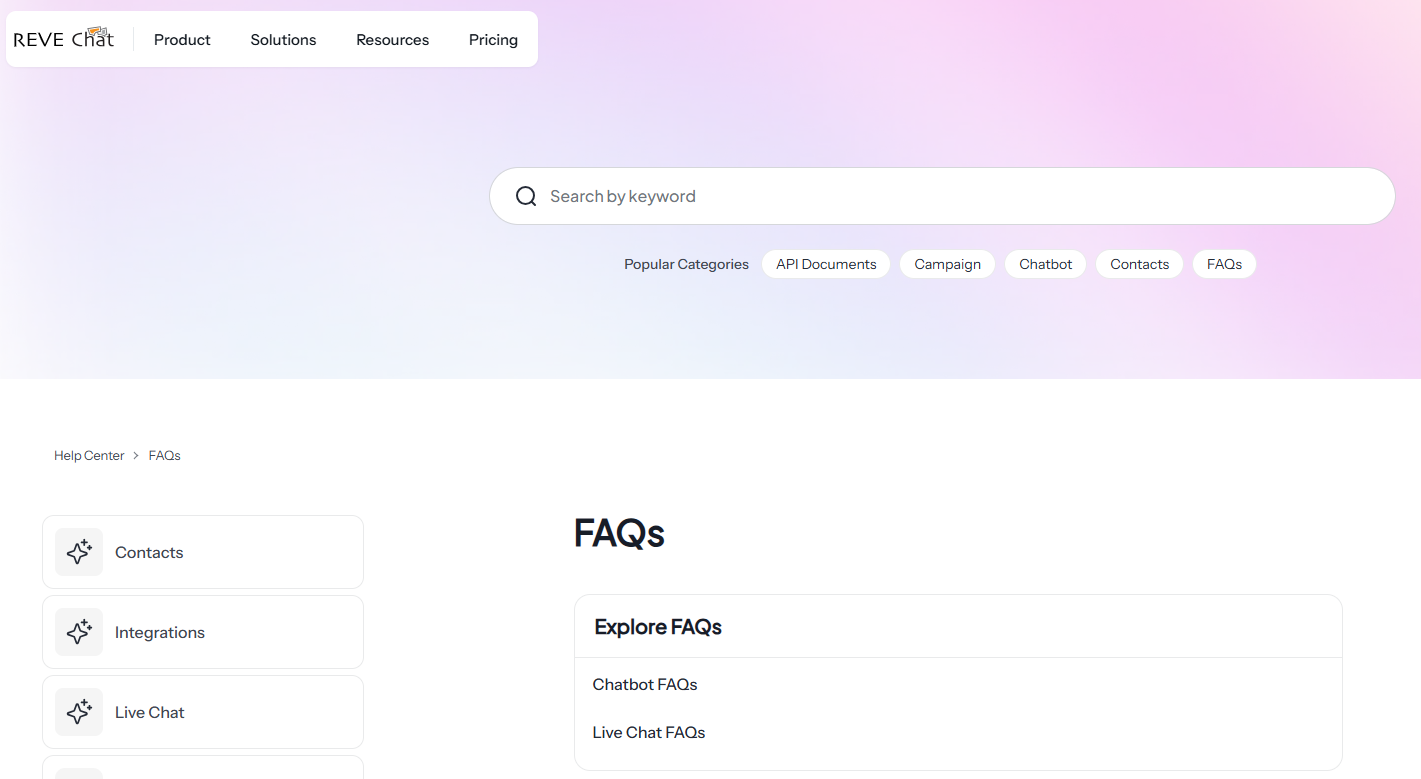The image size is (1421, 779).
Task: Click the REVE Chat logo
Action: pos(64,39)
